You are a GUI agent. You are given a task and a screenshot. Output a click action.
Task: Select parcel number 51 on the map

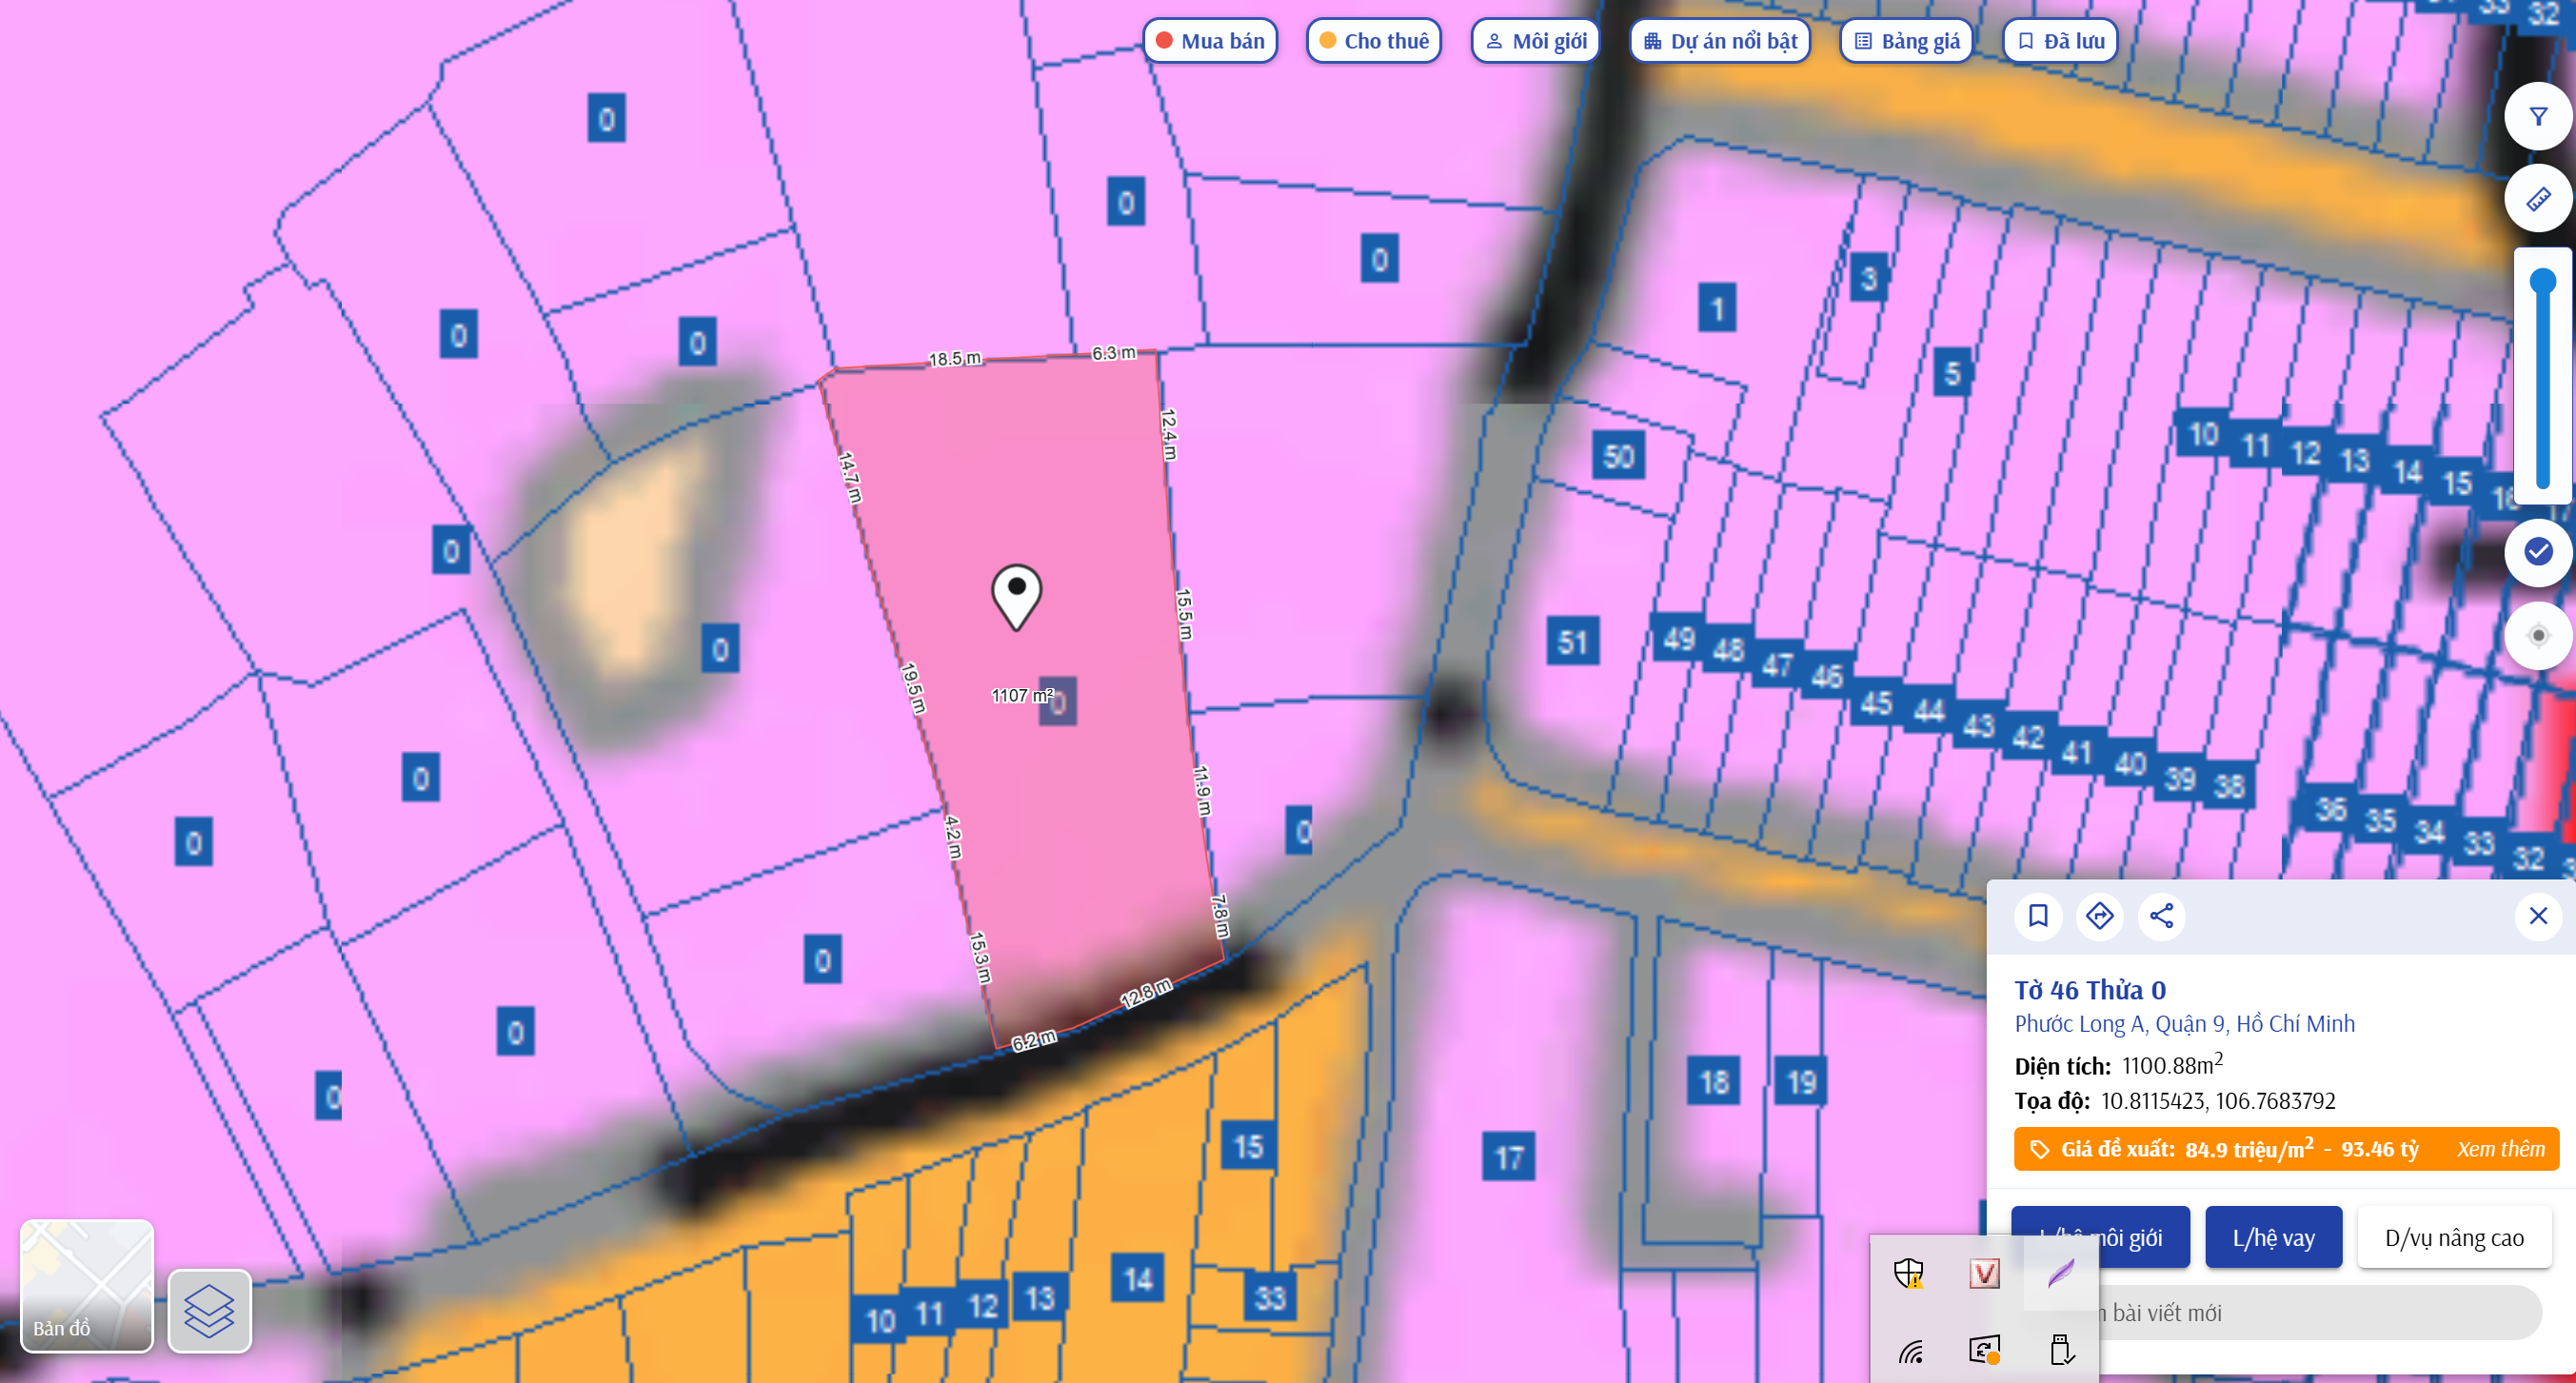1572,641
